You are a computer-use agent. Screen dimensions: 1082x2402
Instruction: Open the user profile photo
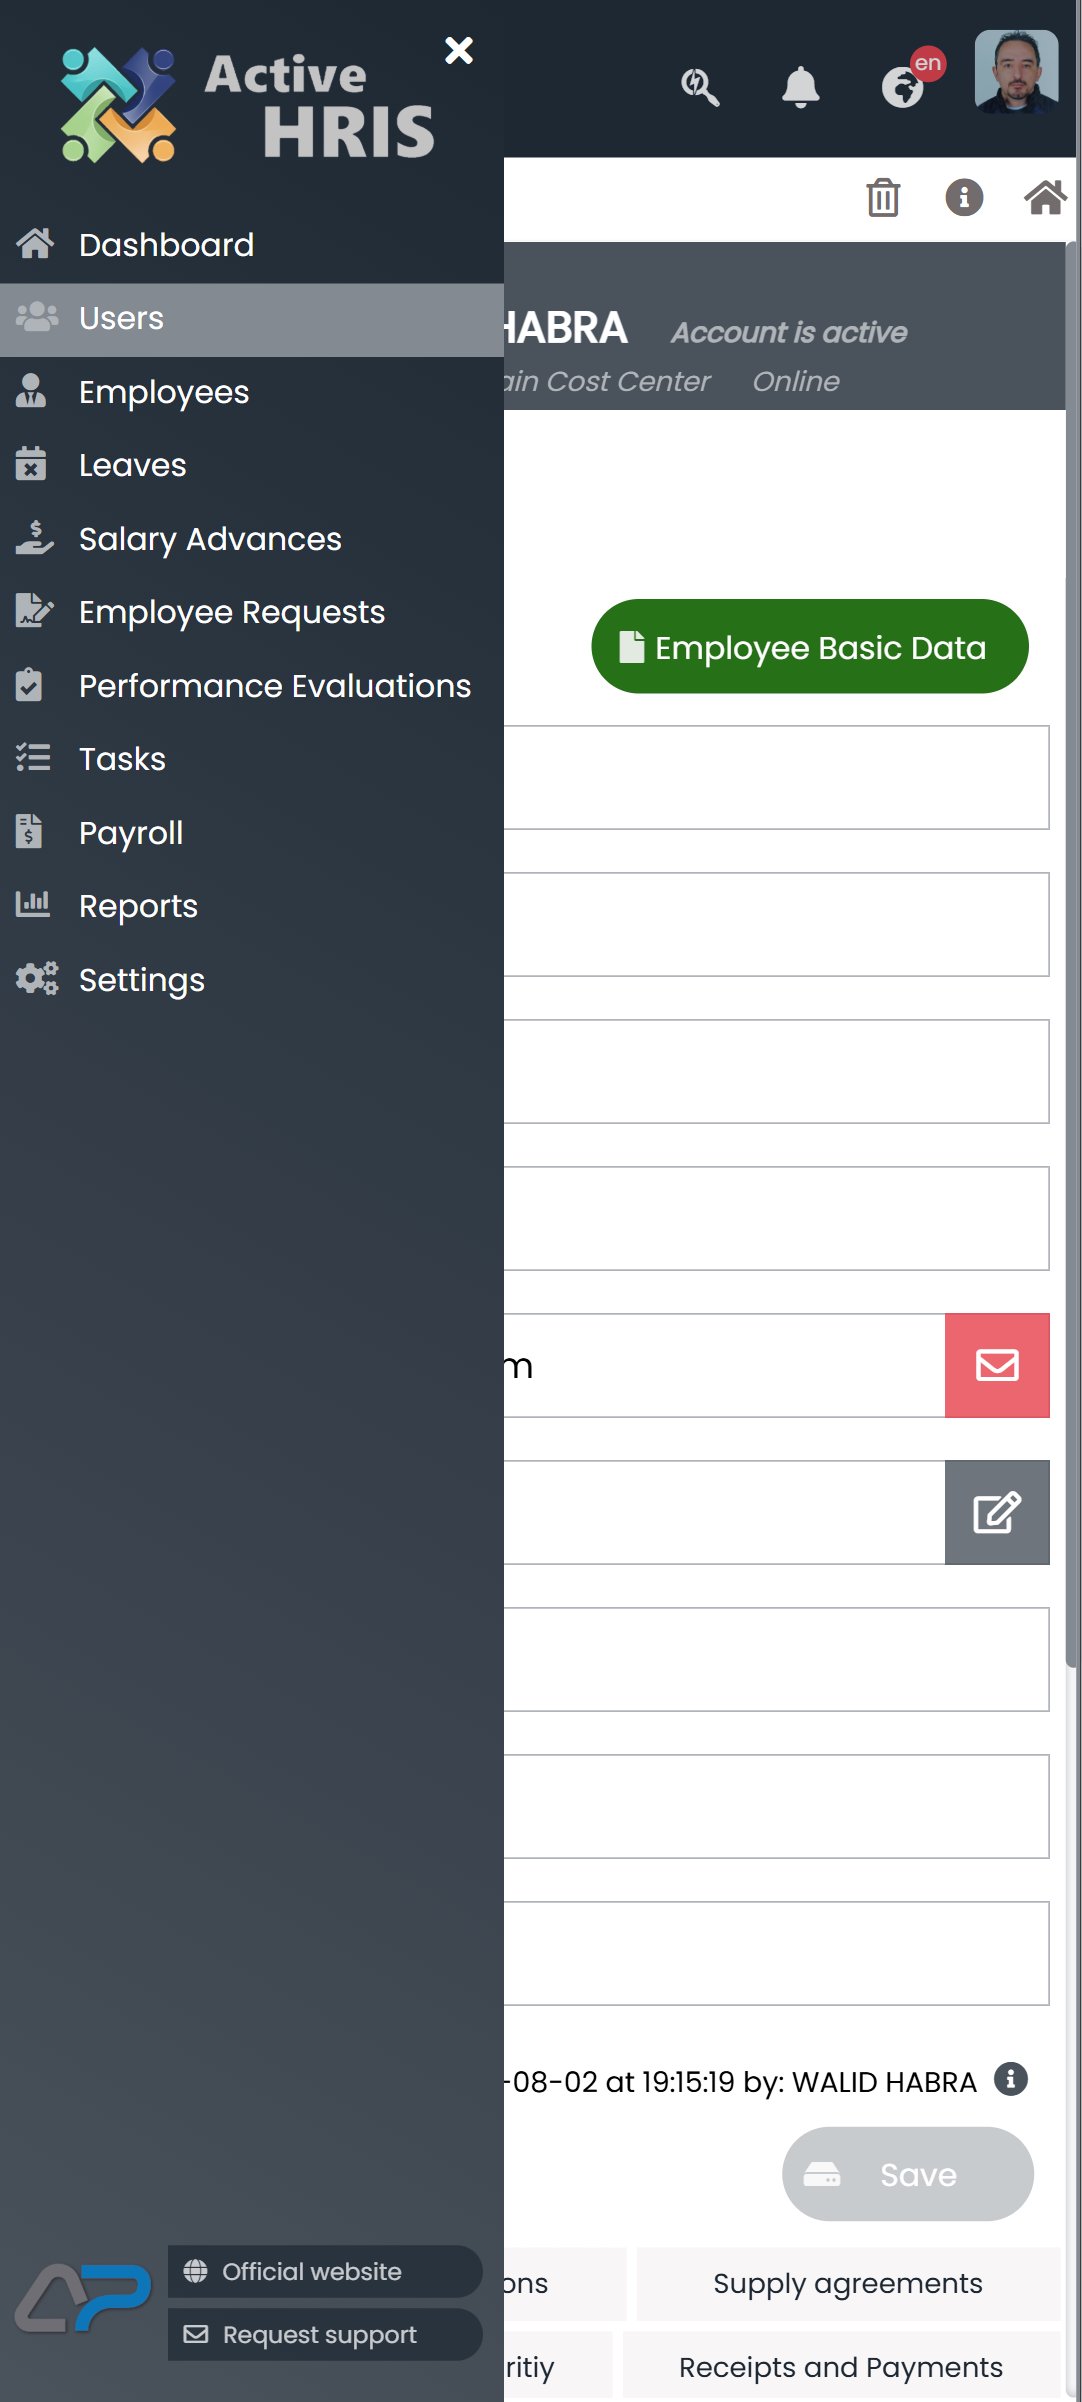1017,71
